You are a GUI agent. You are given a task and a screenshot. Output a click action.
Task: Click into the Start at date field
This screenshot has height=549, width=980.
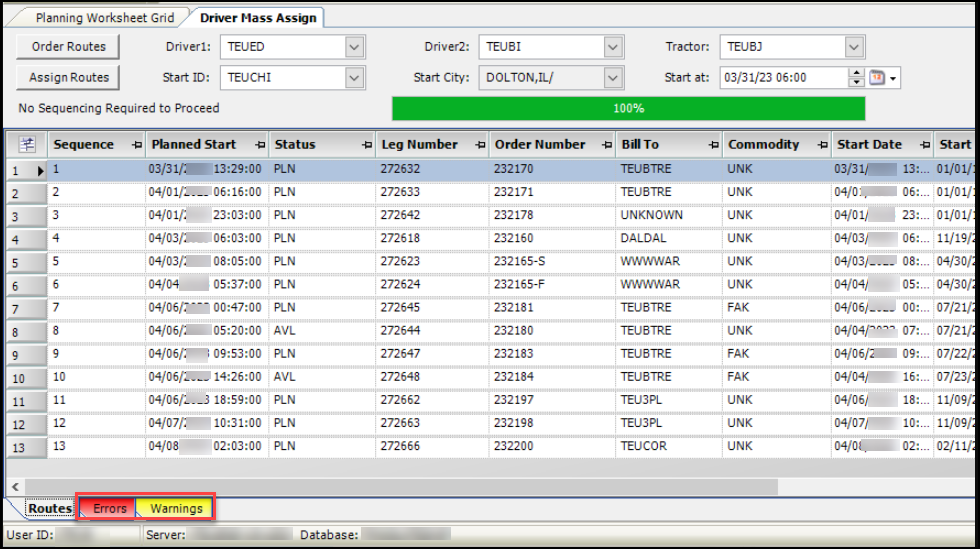784,78
